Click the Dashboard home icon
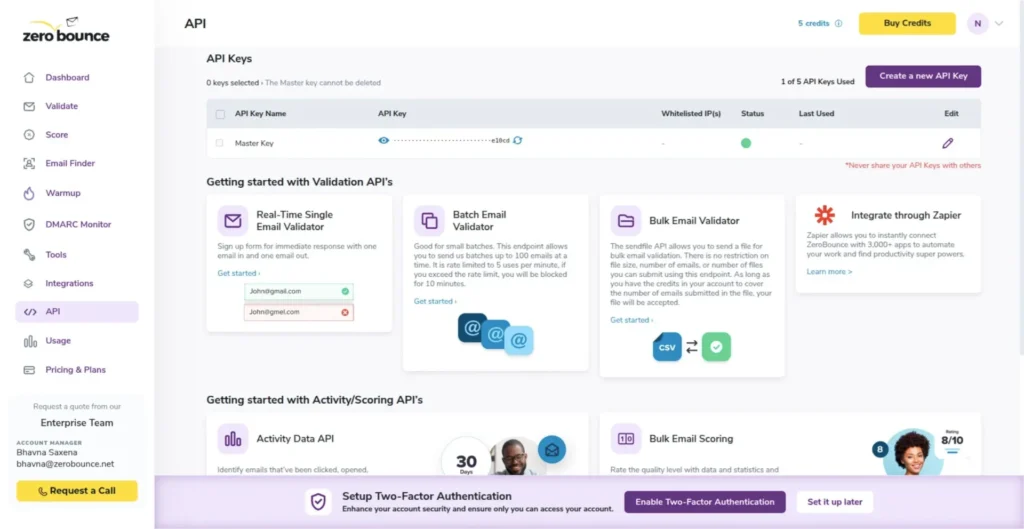 pos(29,78)
